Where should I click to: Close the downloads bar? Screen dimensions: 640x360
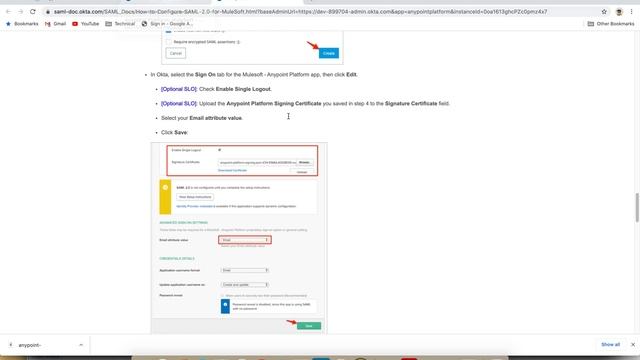633,344
